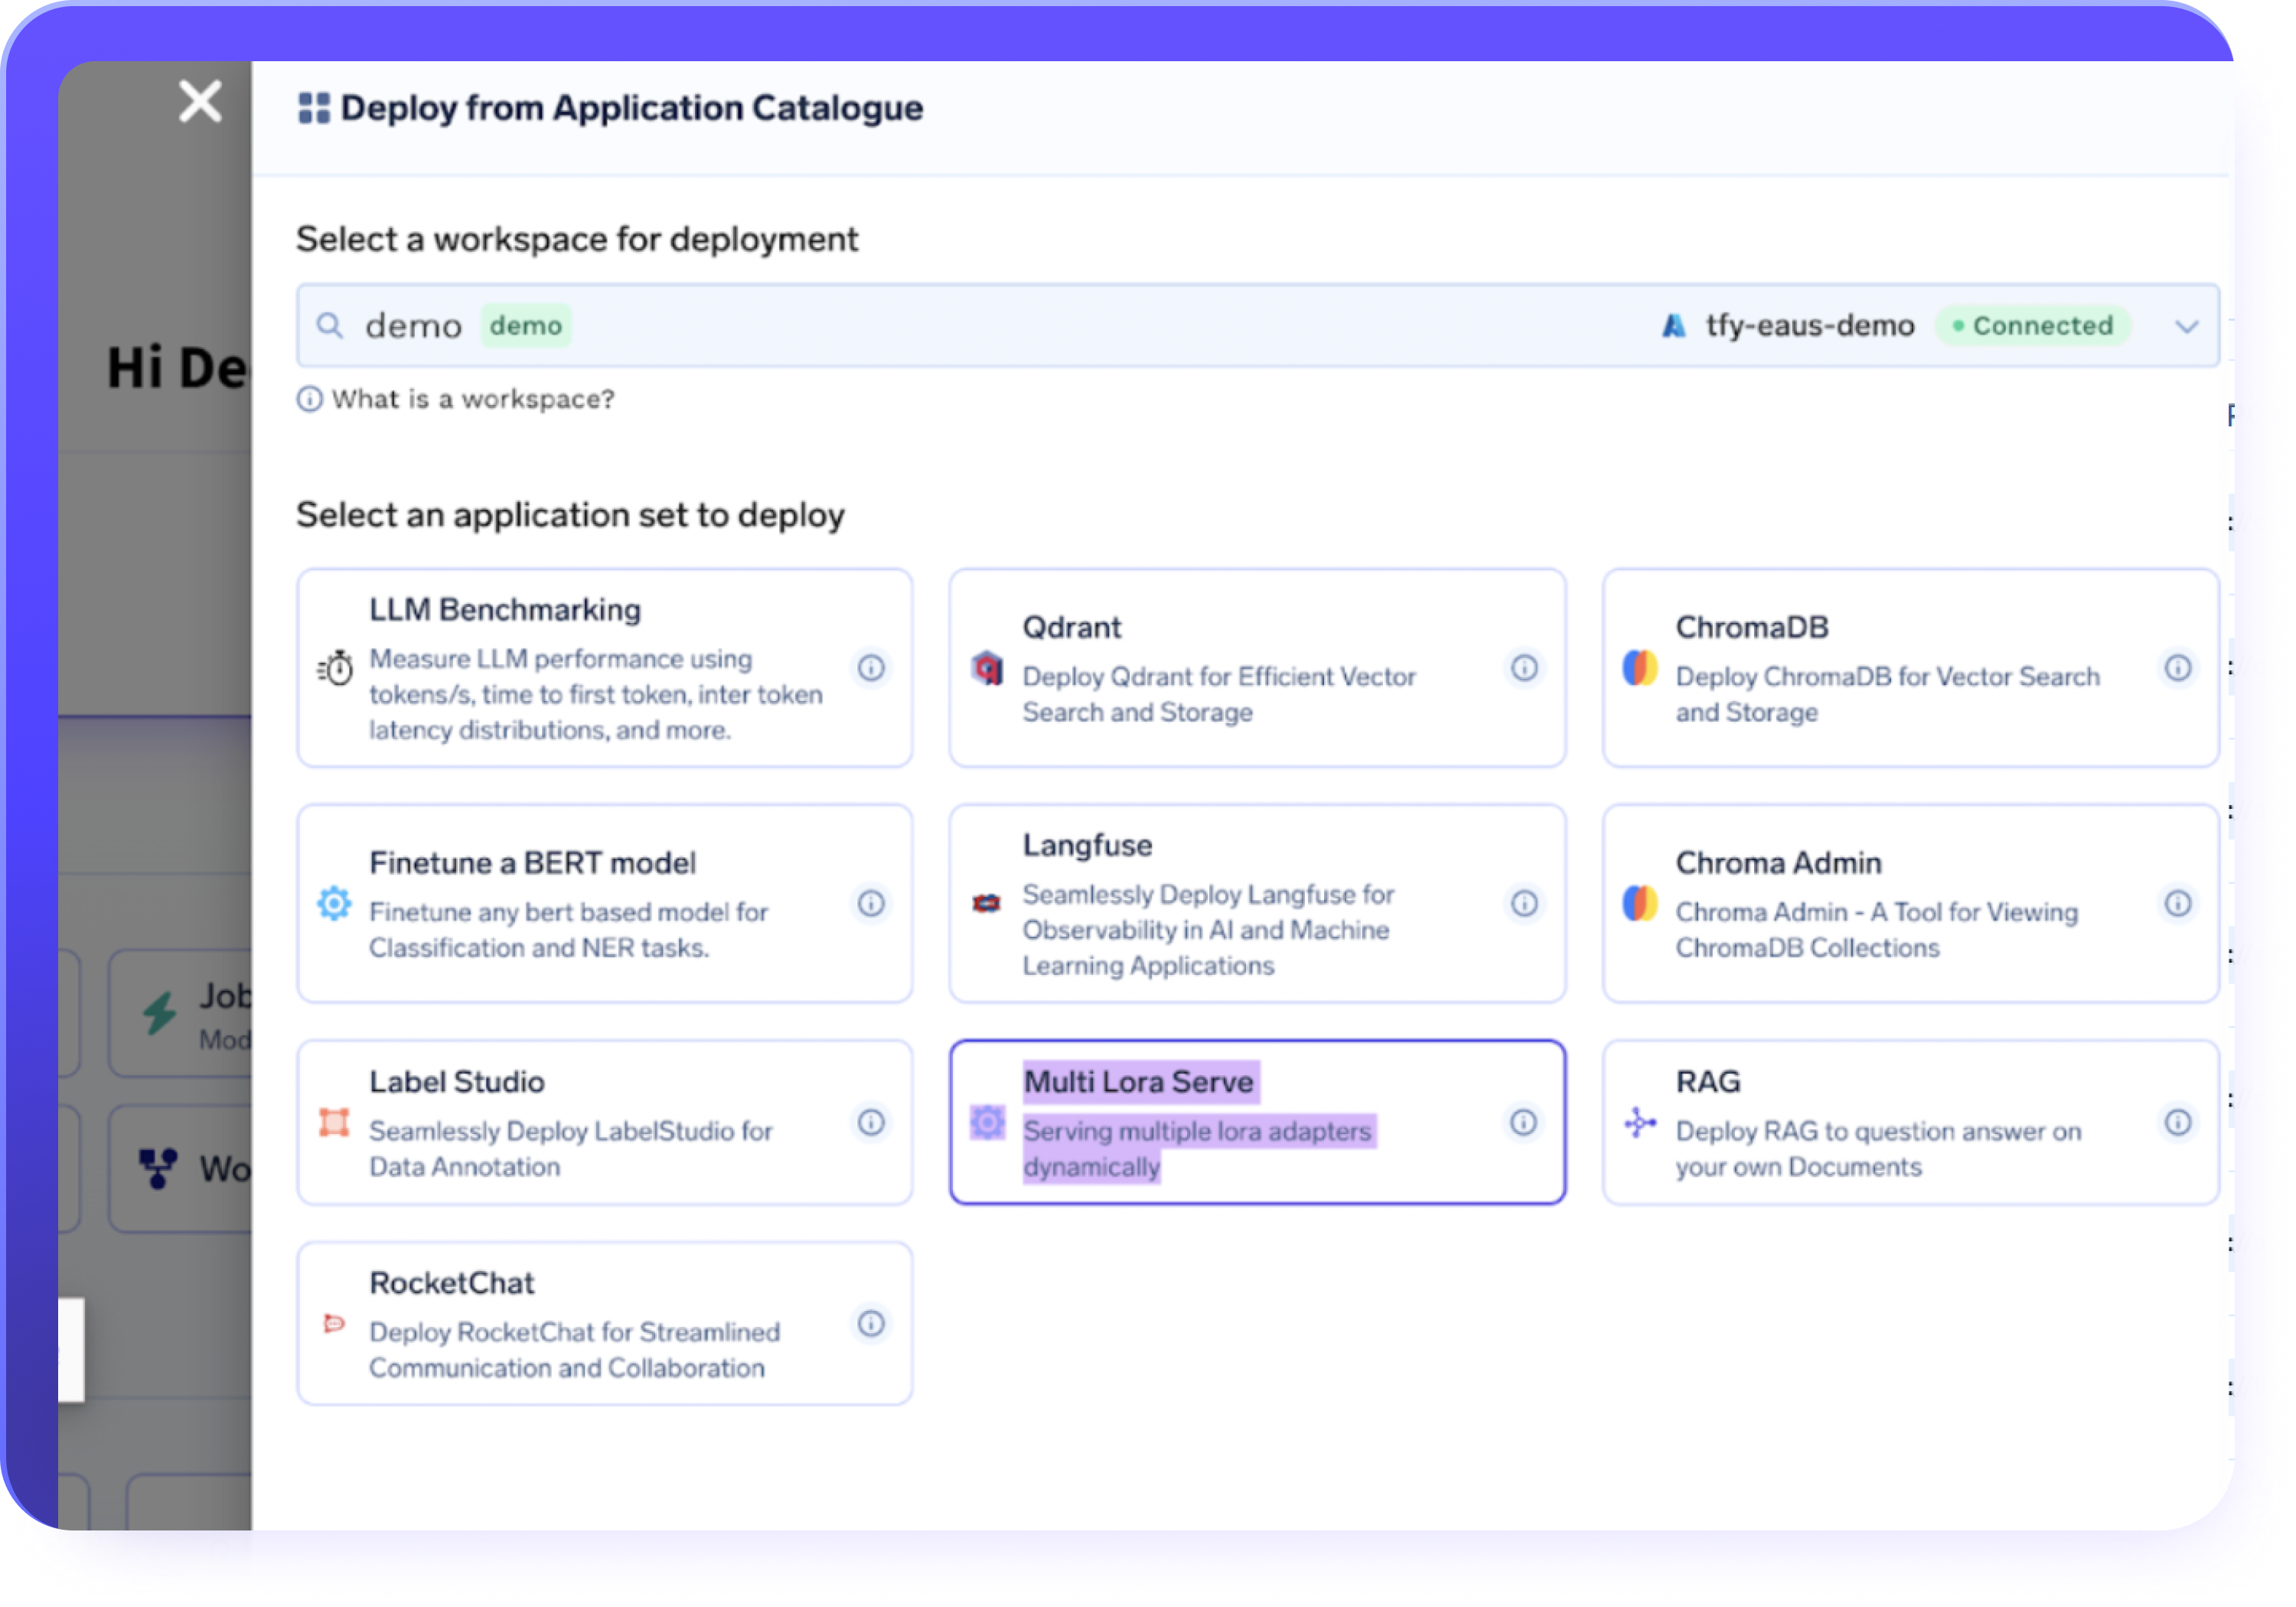Close the Deploy from Application Catalogue dialog
The height and width of the screenshot is (1607, 2296).
tap(199, 101)
